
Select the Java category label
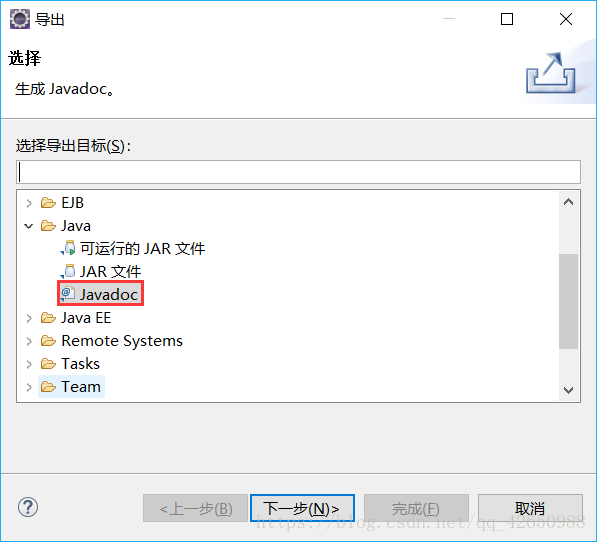pos(76,226)
